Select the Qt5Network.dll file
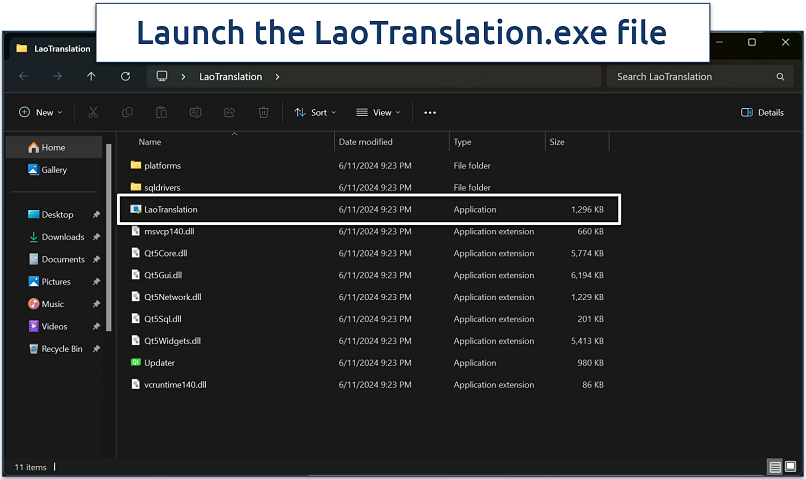Screen dimensions: 806x479 pyautogui.click(x=369, y=297)
